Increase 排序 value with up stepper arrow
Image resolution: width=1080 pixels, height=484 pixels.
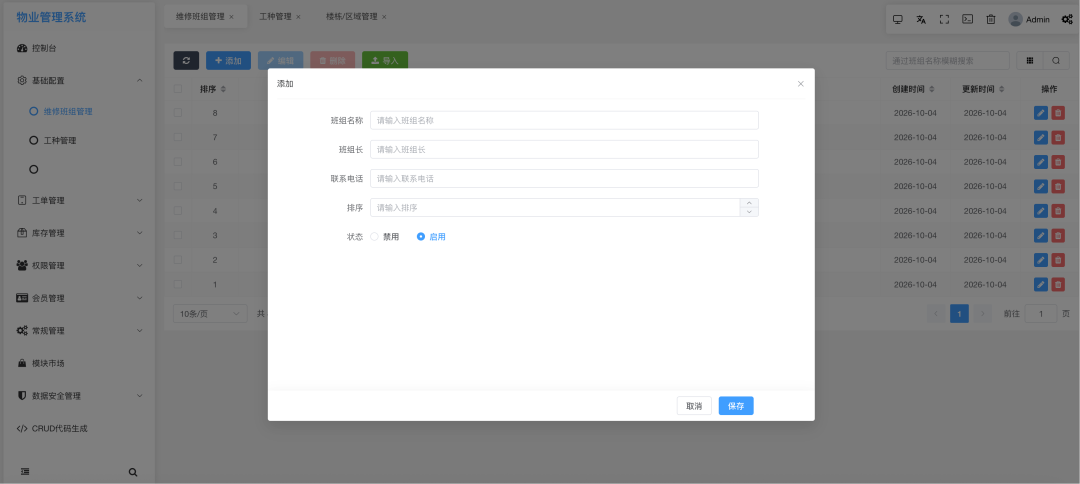[749, 203]
